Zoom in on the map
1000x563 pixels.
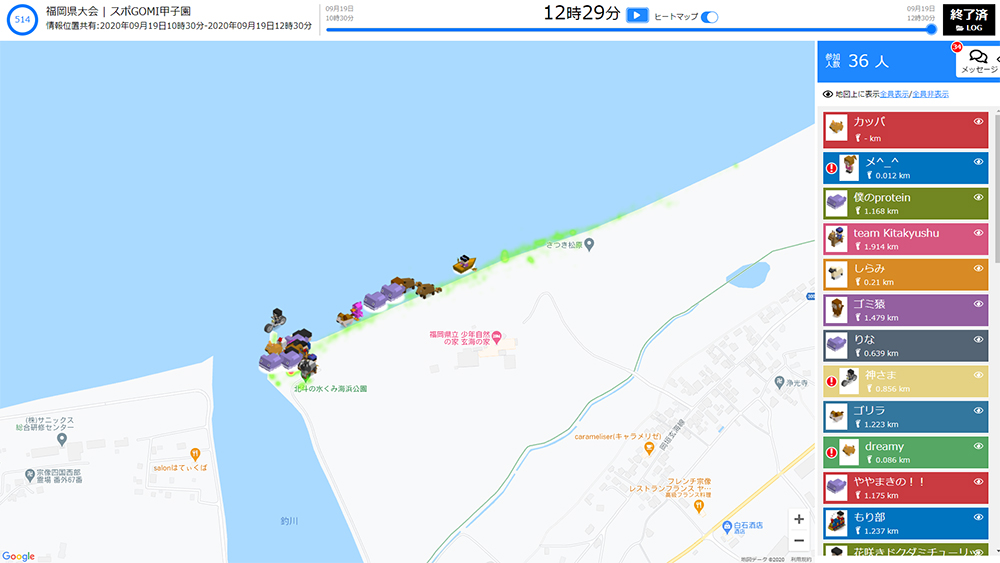(x=798, y=519)
